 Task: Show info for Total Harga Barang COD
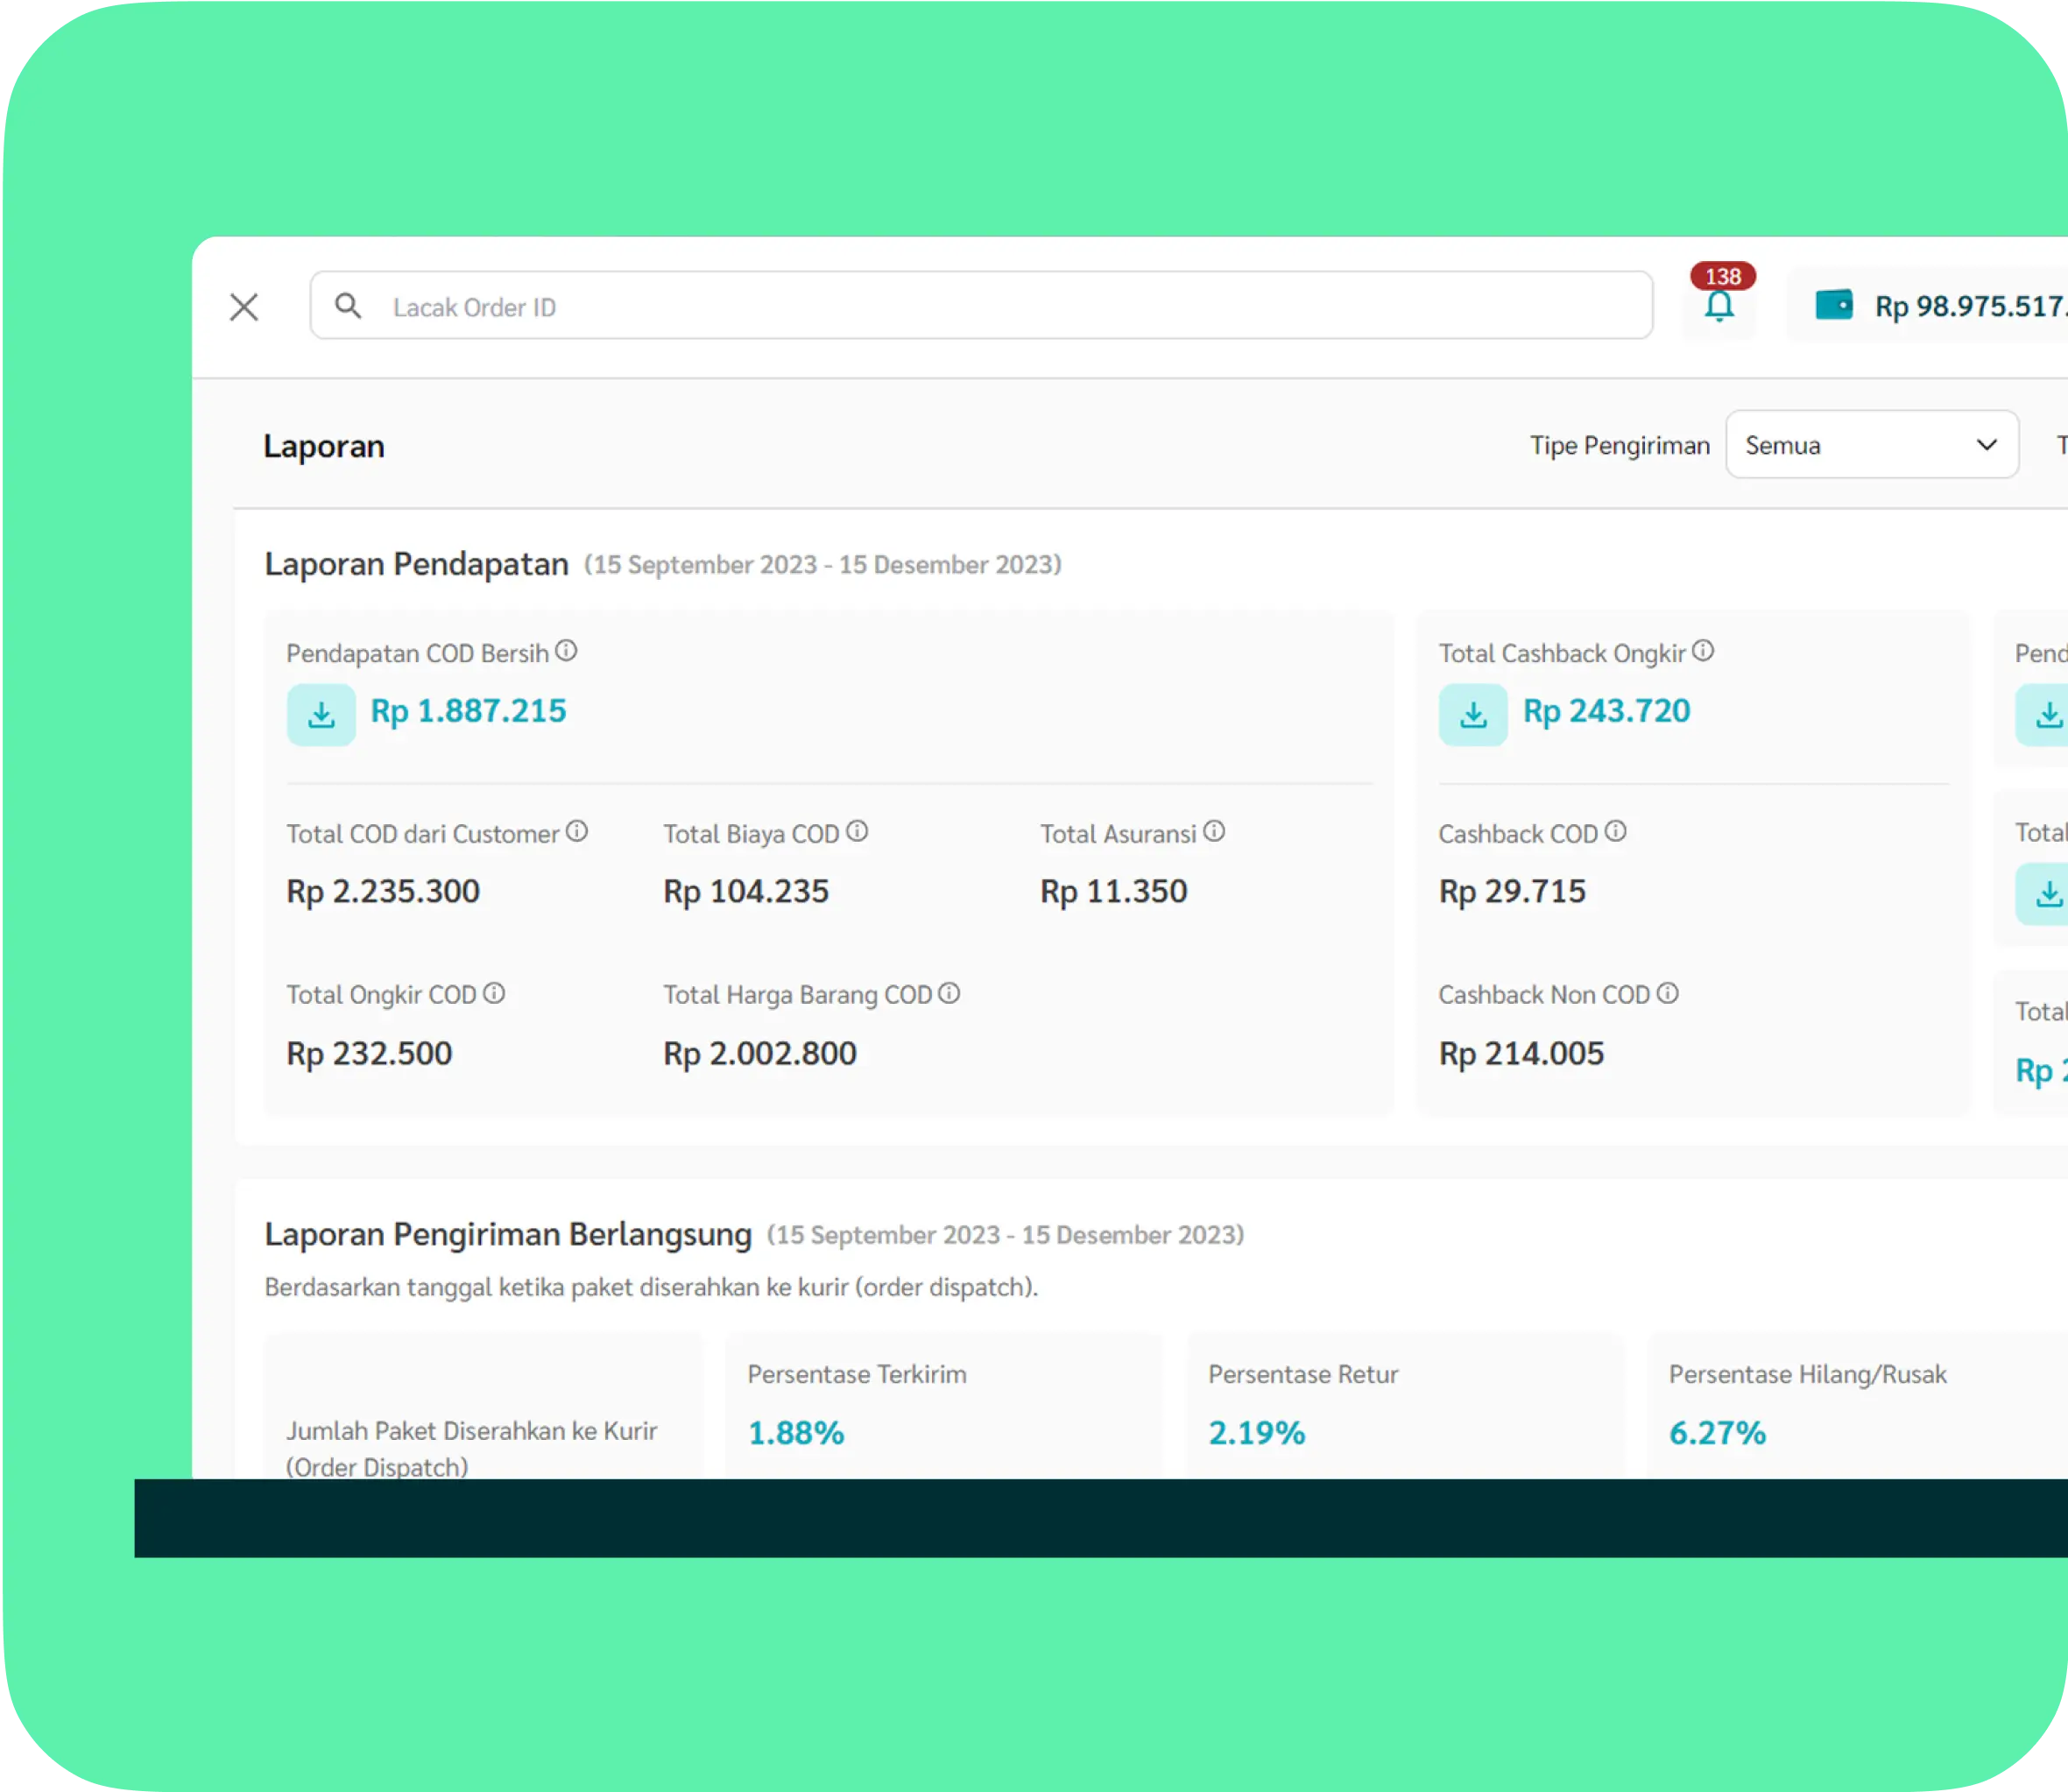point(949,993)
